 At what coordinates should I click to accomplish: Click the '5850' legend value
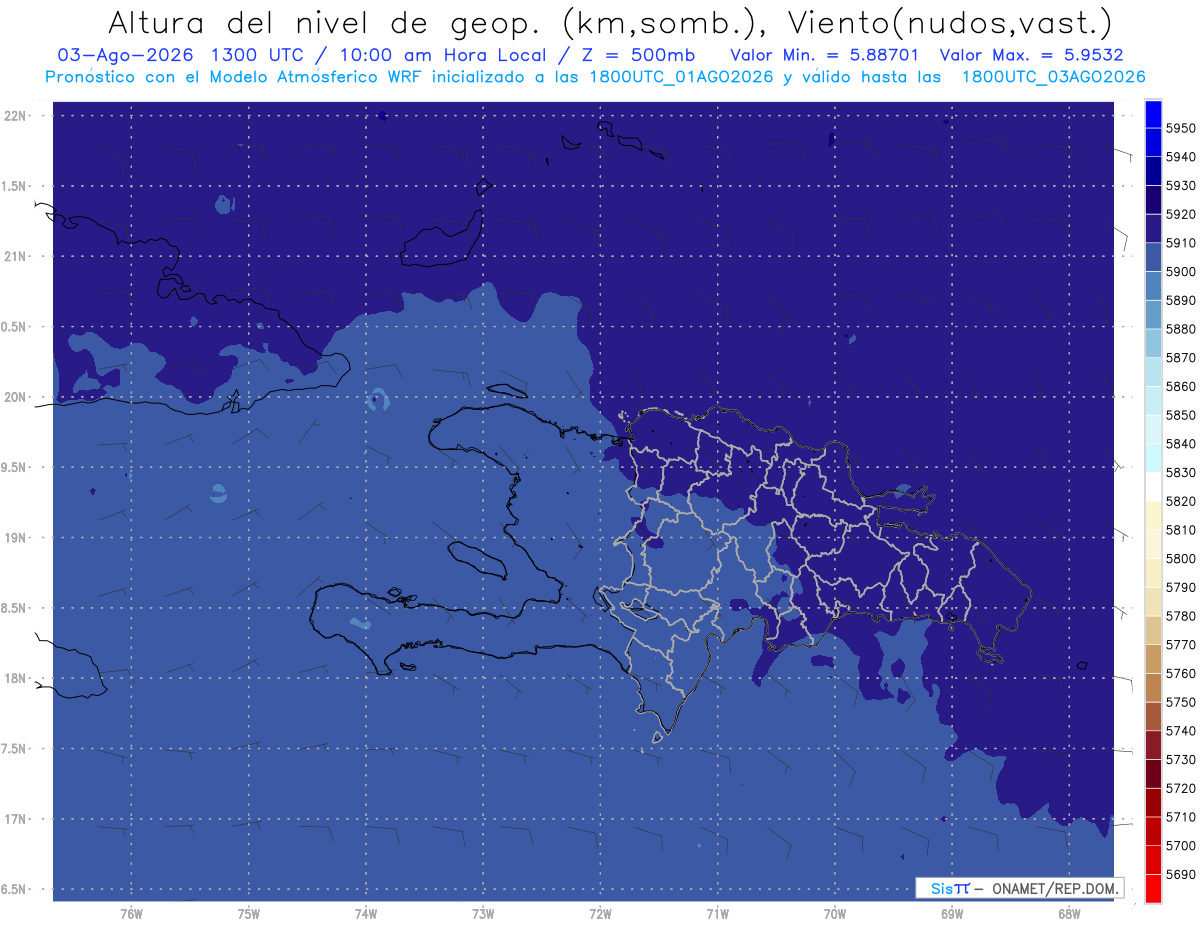pos(1180,415)
